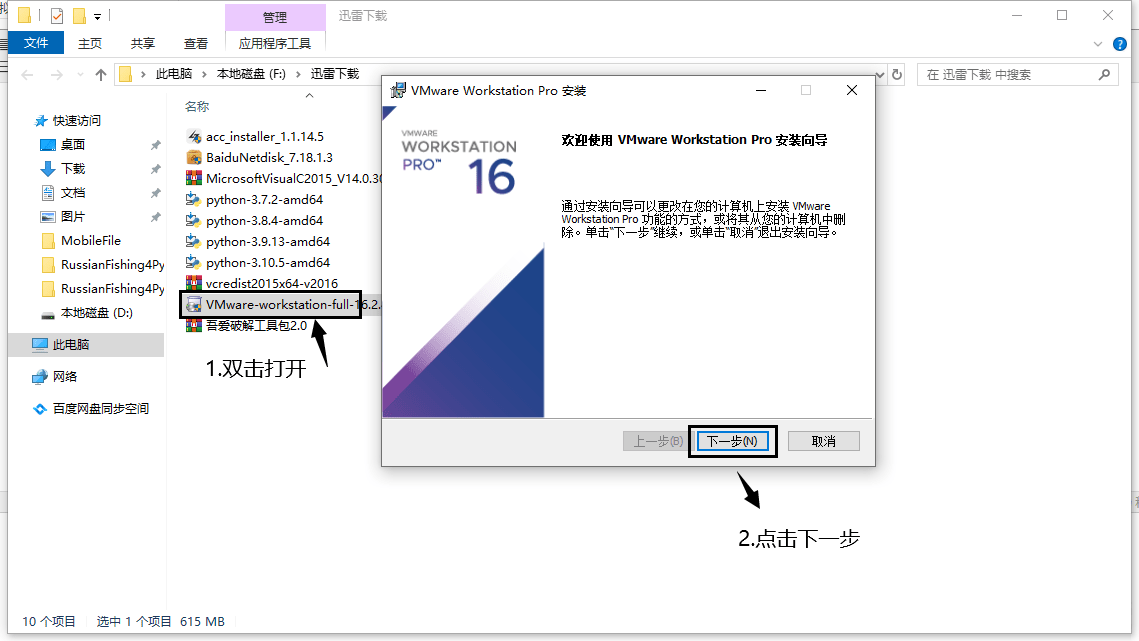
Task: Select VMware-workstation-full installer file
Action: coord(283,305)
